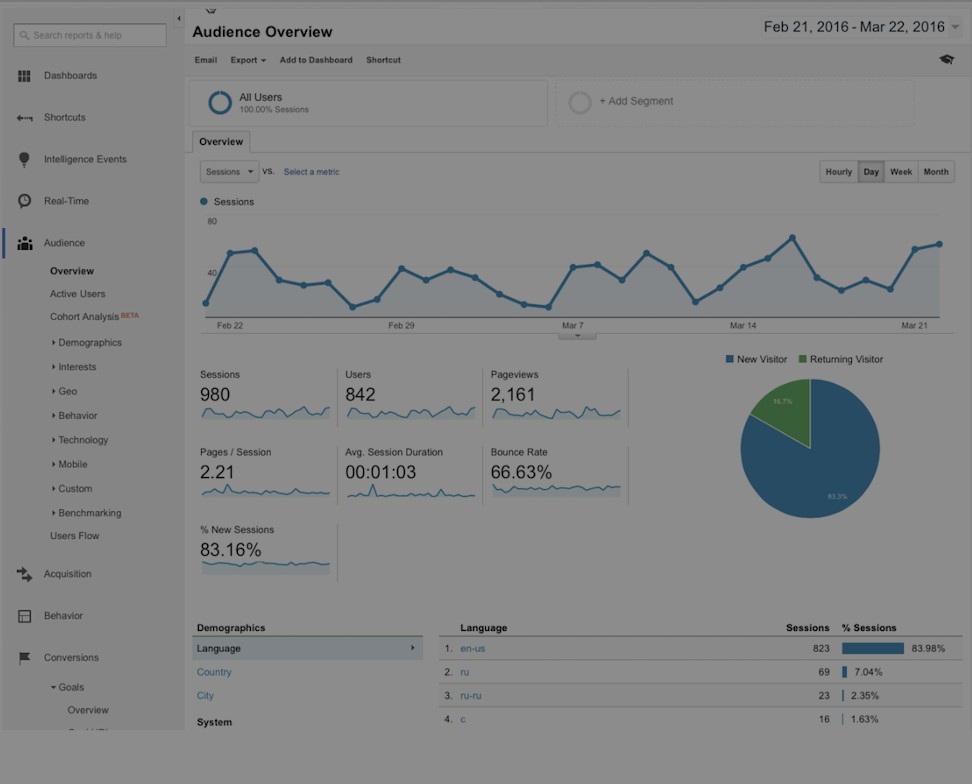
Task: Select the Overview tab
Action: pos(221,142)
